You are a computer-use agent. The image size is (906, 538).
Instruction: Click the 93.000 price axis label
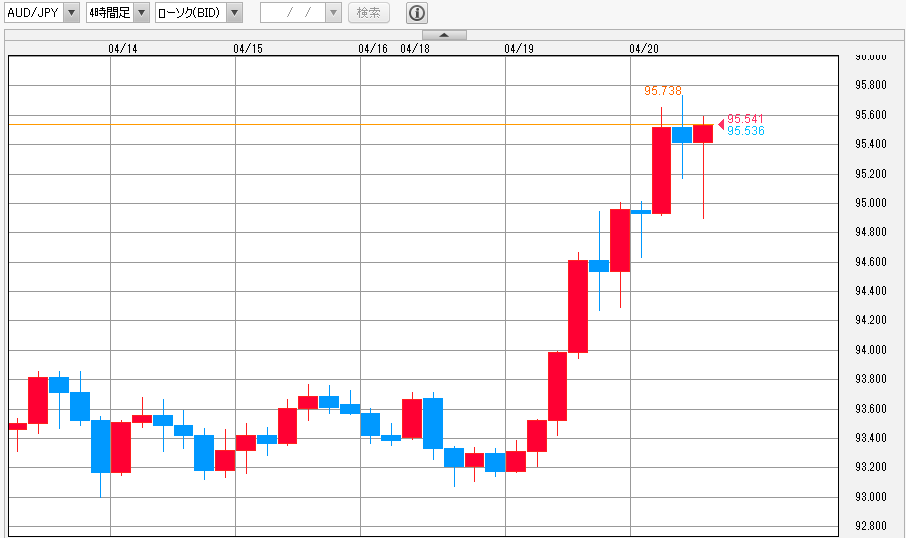click(871, 496)
